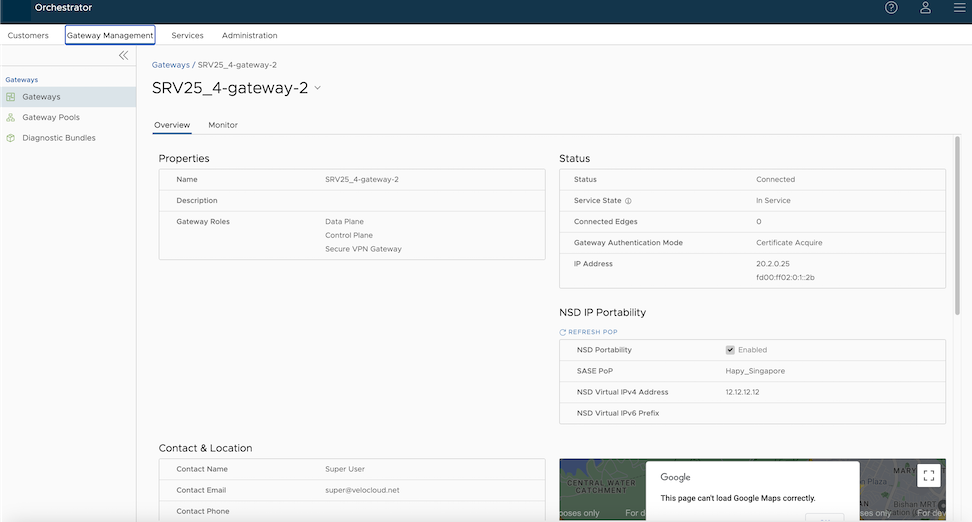The height and width of the screenshot is (522, 972).
Task: Click the Service State info icon
Action: (628, 201)
